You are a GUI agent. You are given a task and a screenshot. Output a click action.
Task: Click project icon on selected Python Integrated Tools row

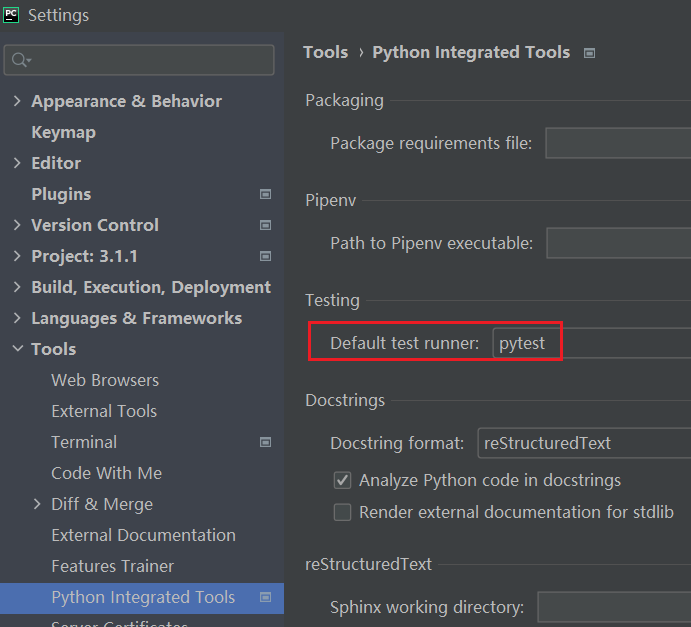tap(265, 597)
